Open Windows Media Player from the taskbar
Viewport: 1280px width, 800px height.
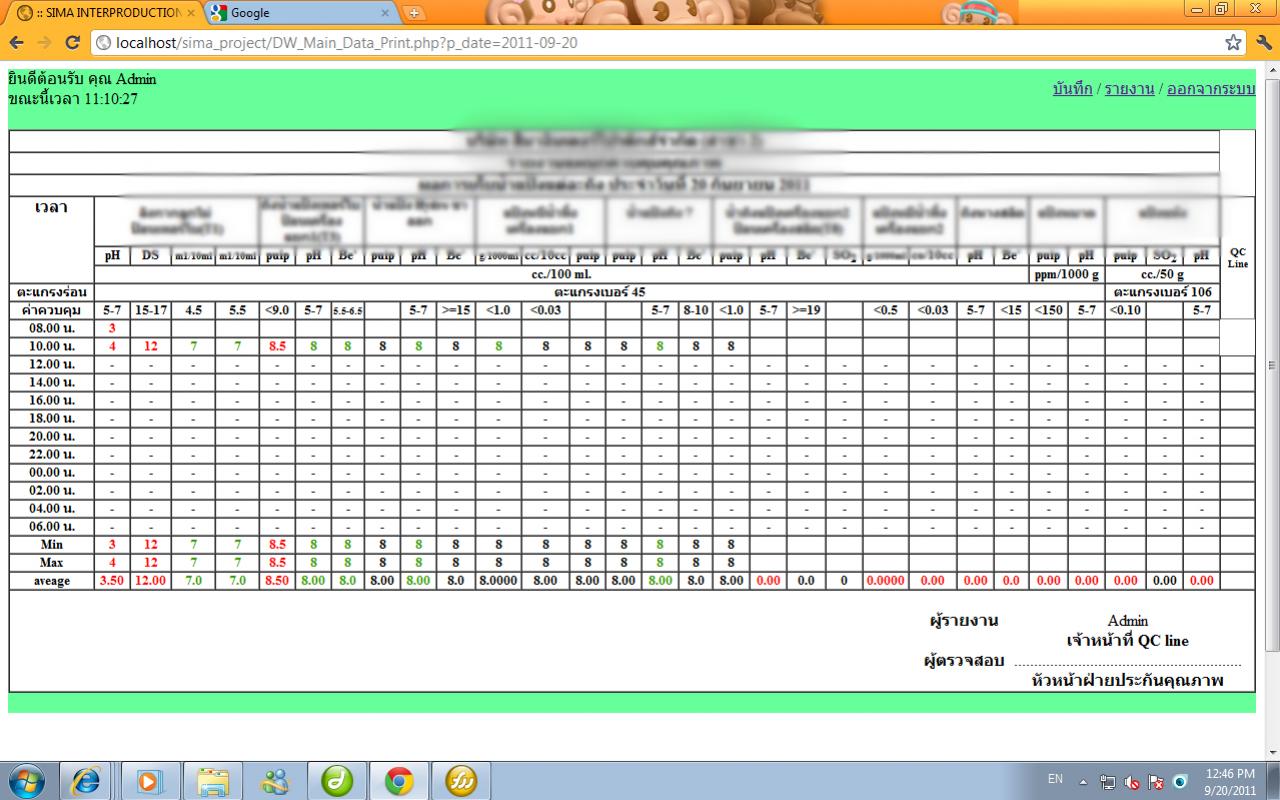pyautogui.click(x=150, y=781)
